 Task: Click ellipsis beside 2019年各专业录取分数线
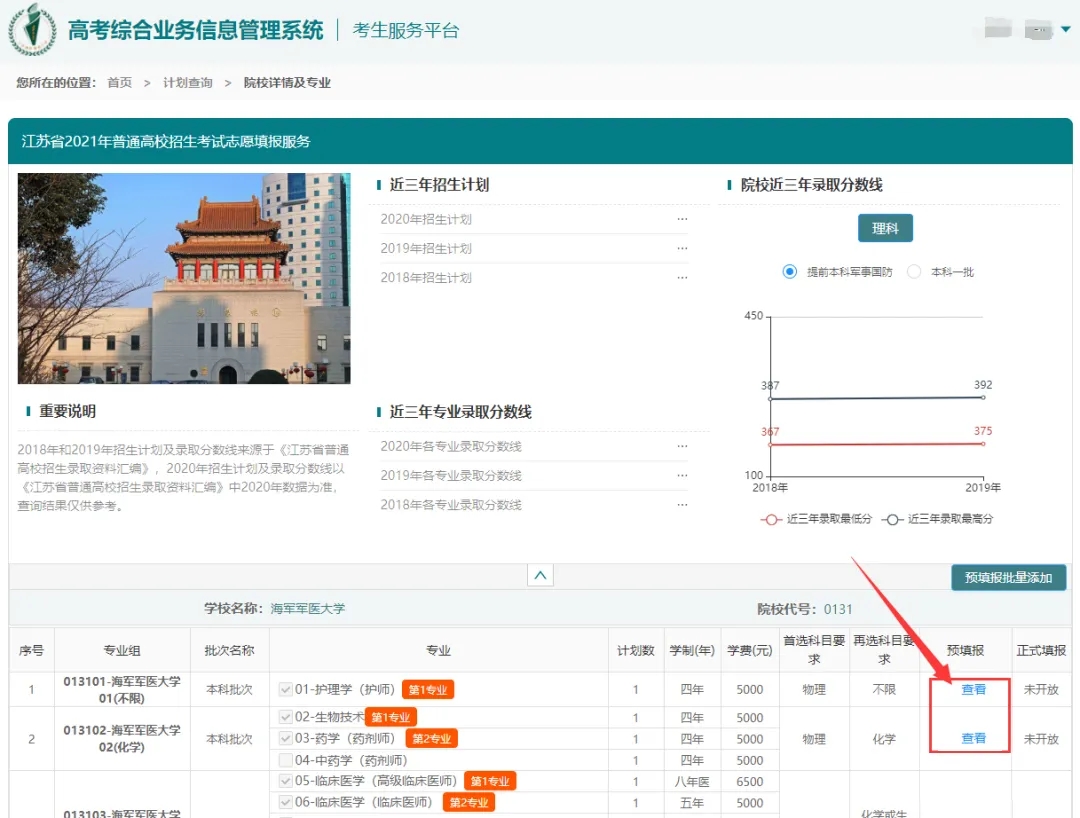coord(682,475)
